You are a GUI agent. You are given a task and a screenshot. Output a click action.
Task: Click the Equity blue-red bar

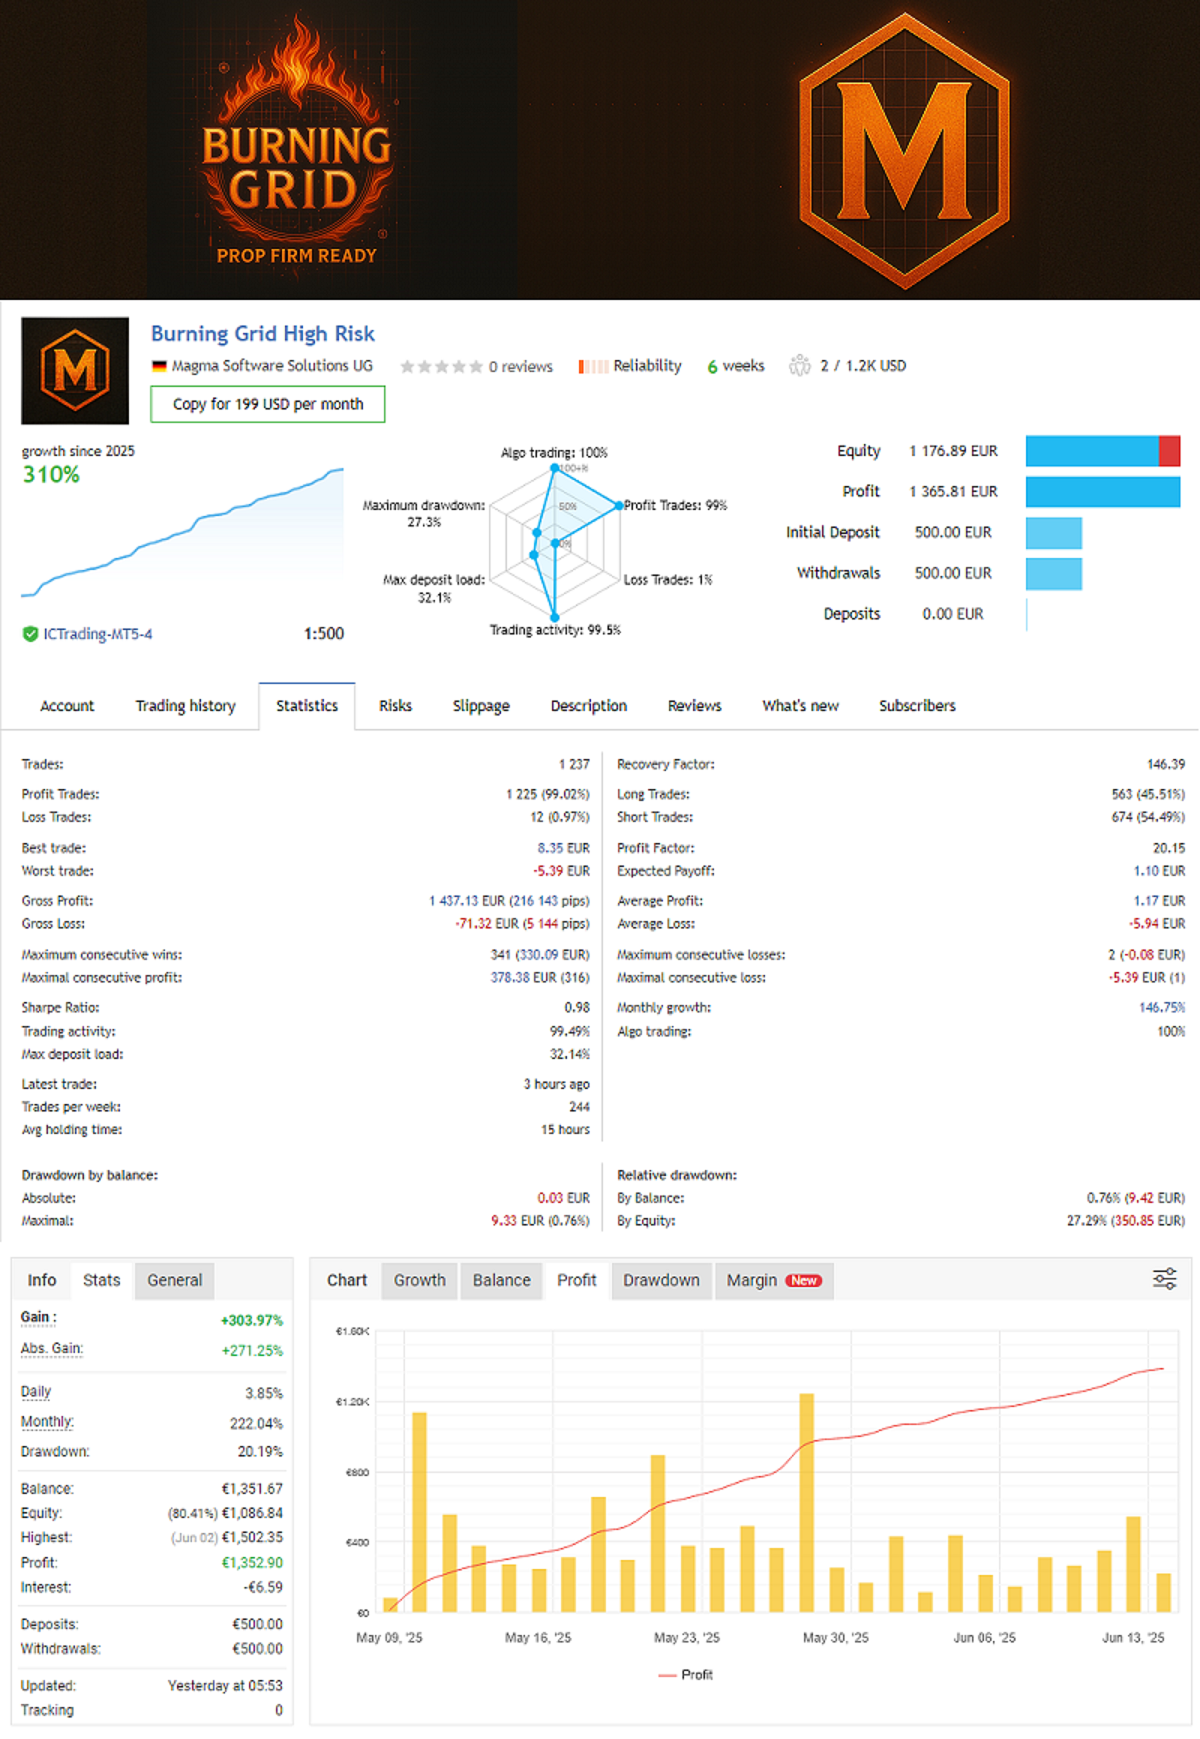[1103, 451]
